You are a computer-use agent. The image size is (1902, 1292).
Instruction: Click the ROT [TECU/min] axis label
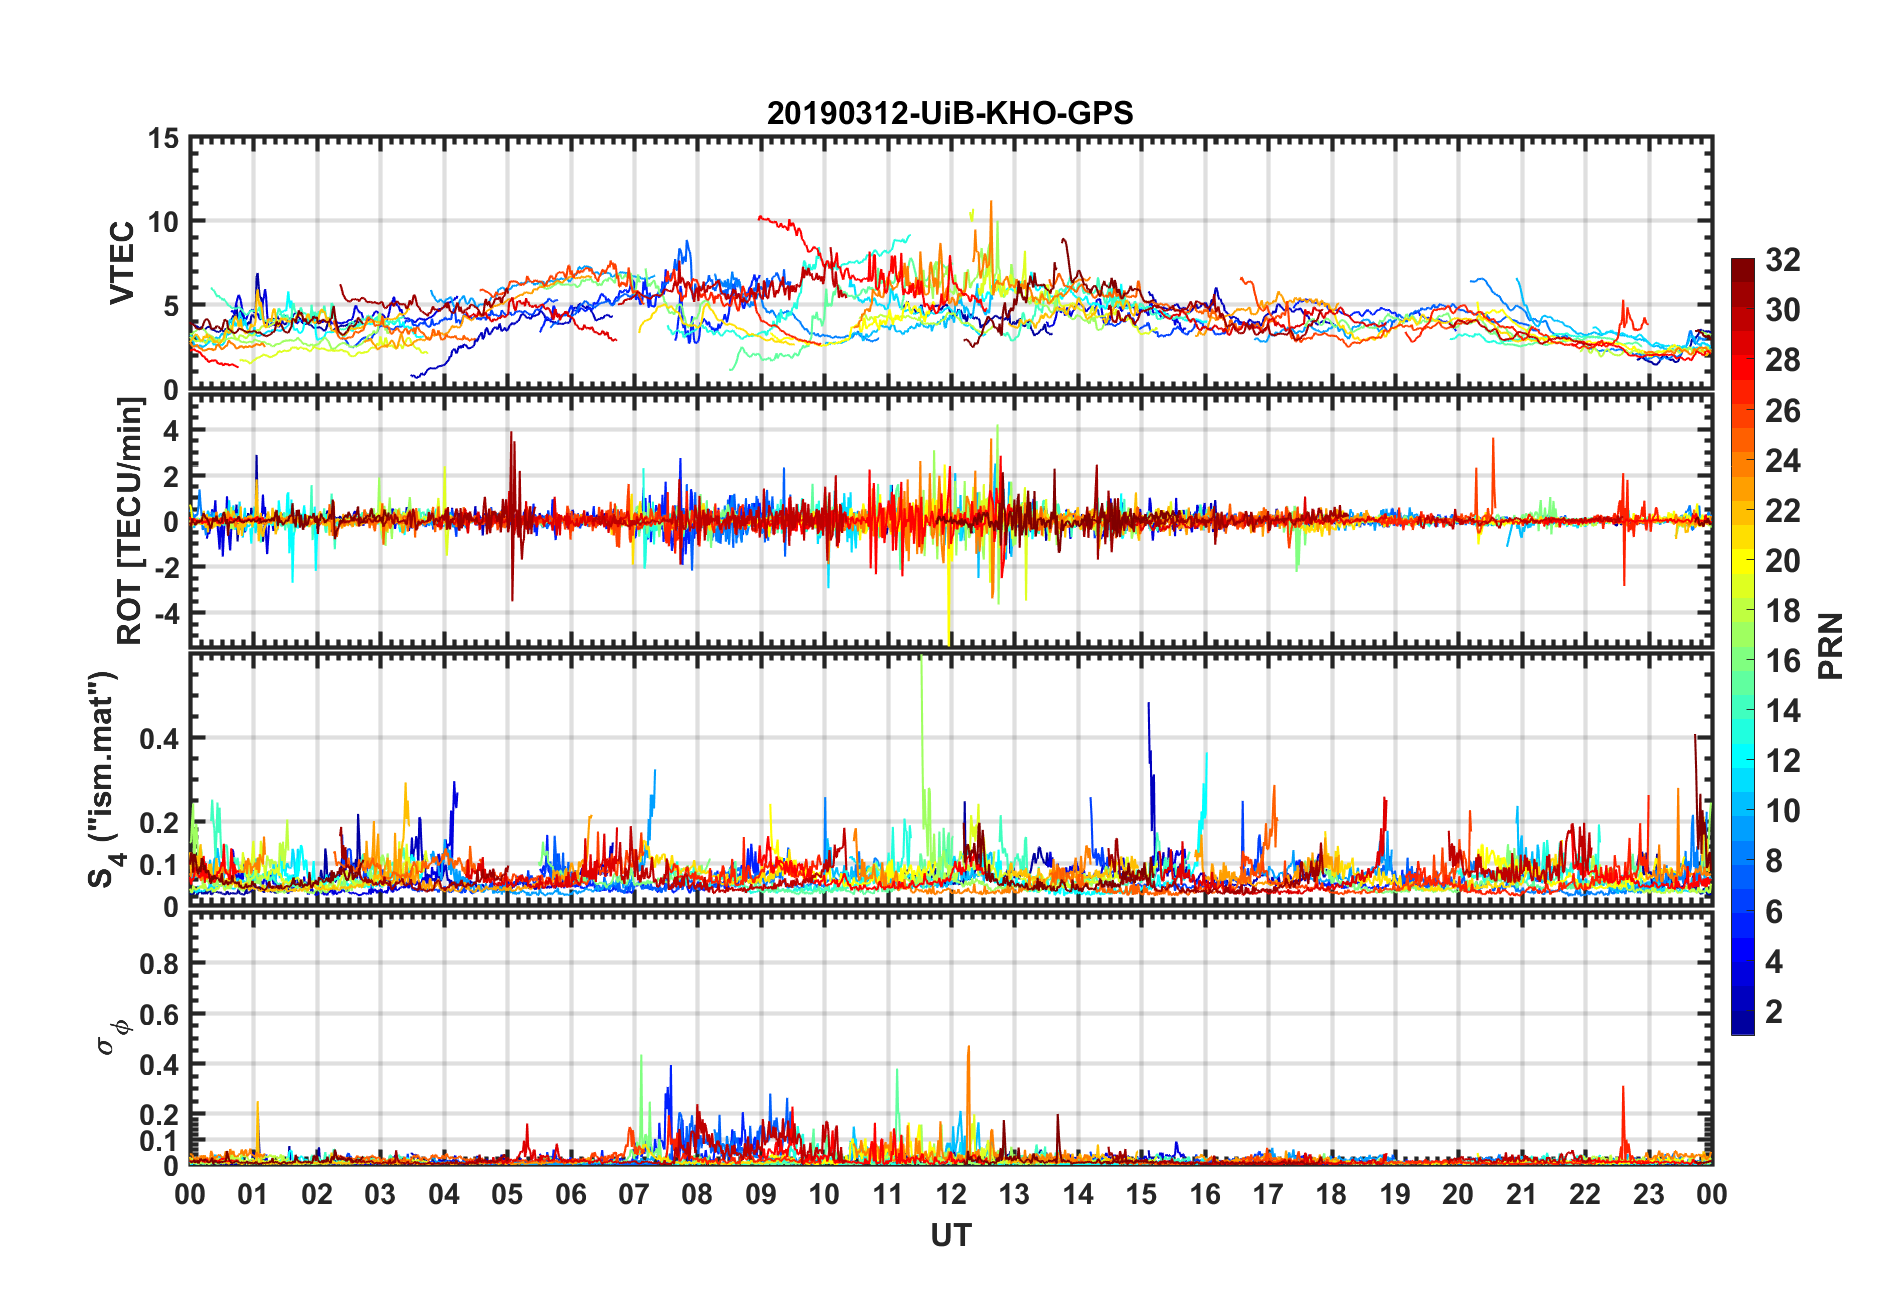pos(130,521)
